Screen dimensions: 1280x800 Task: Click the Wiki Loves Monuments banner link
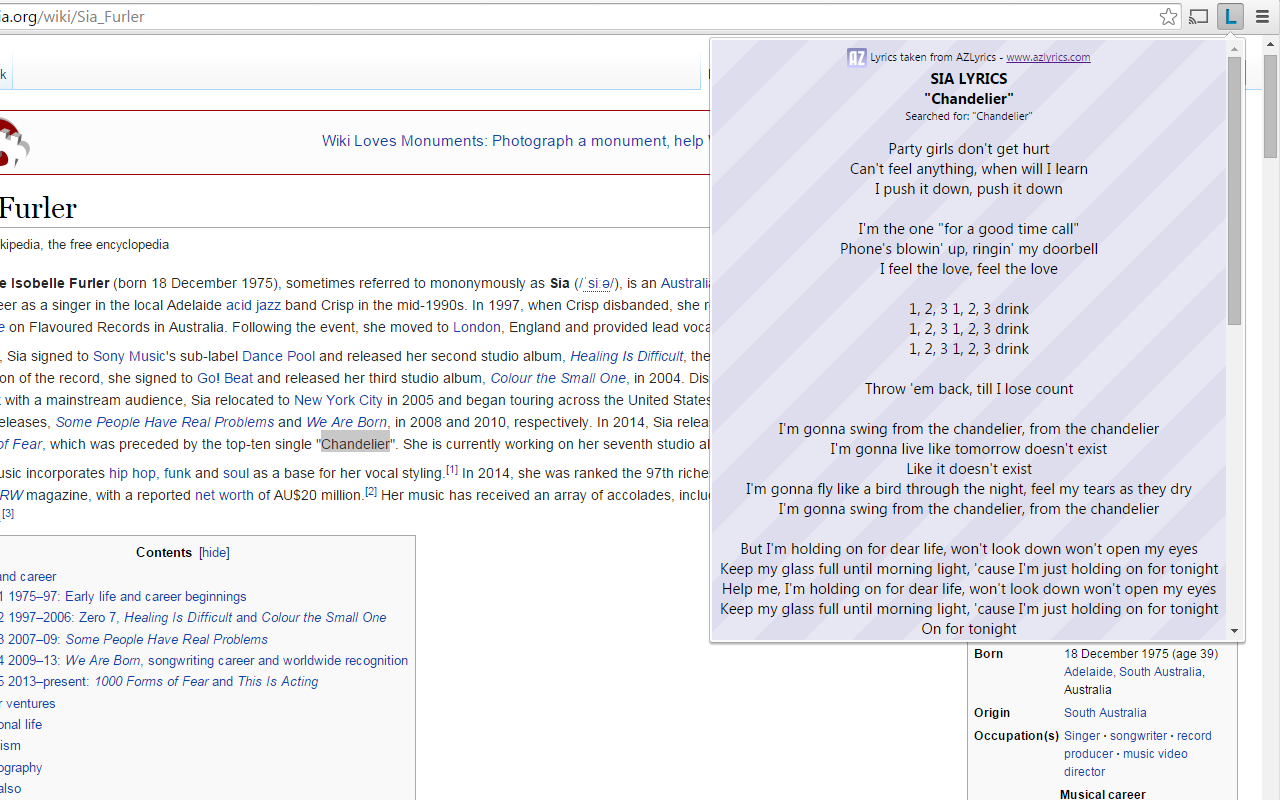point(512,141)
